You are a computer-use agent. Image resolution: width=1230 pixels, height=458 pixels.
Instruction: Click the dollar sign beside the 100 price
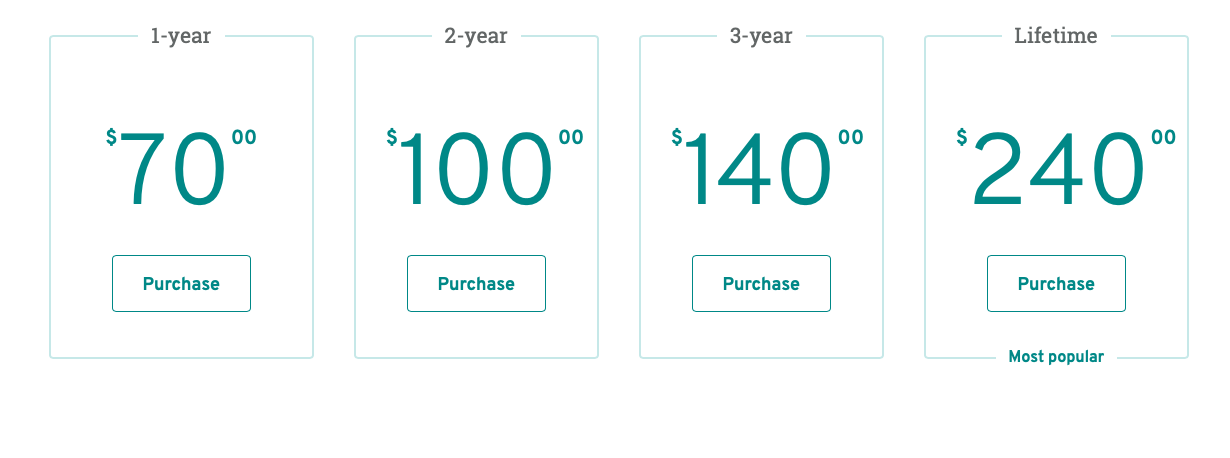click(392, 138)
